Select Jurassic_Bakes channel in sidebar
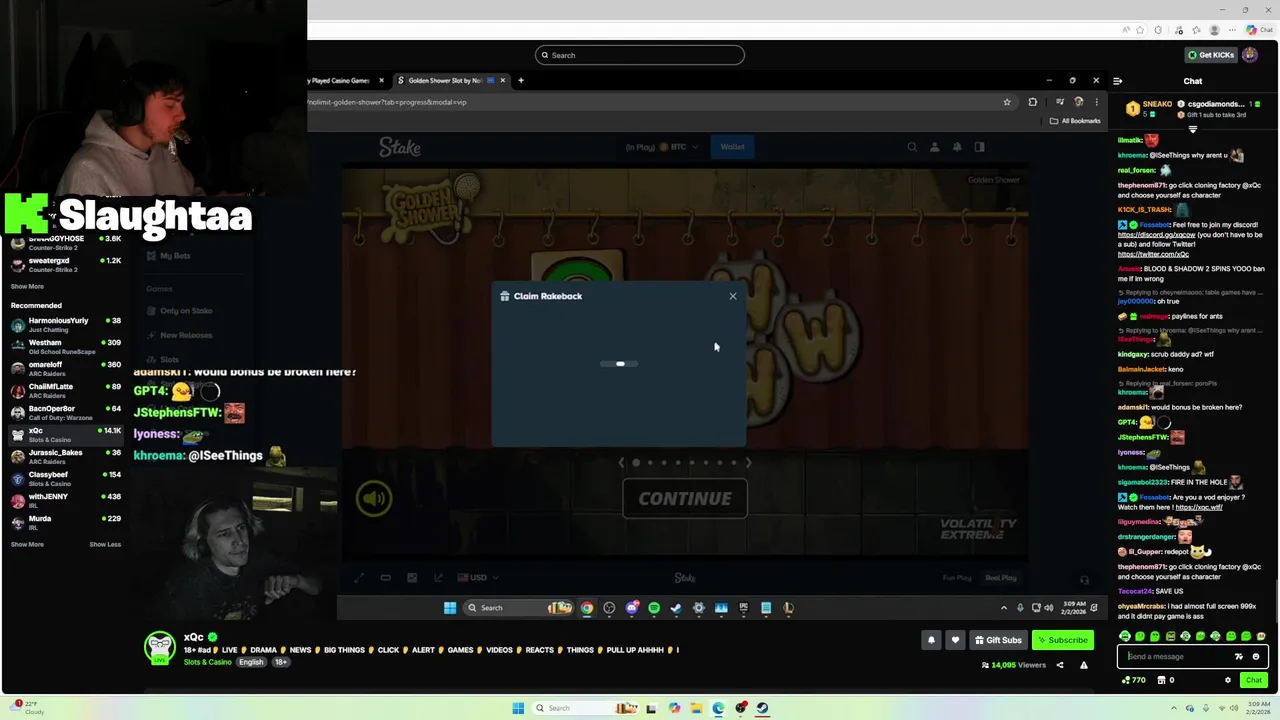The height and width of the screenshot is (720, 1280). point(65,457)
